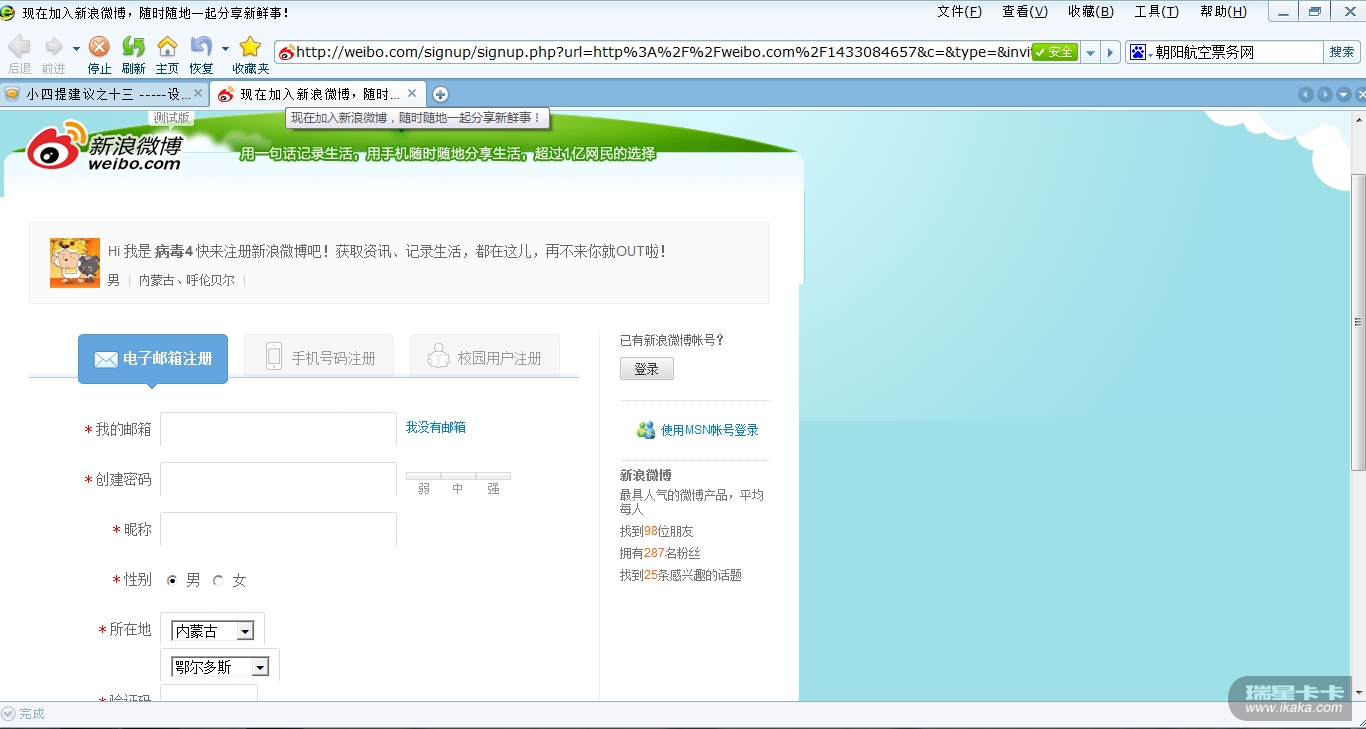Close the 现在加入新浪微博 tab

coord(412,93)
